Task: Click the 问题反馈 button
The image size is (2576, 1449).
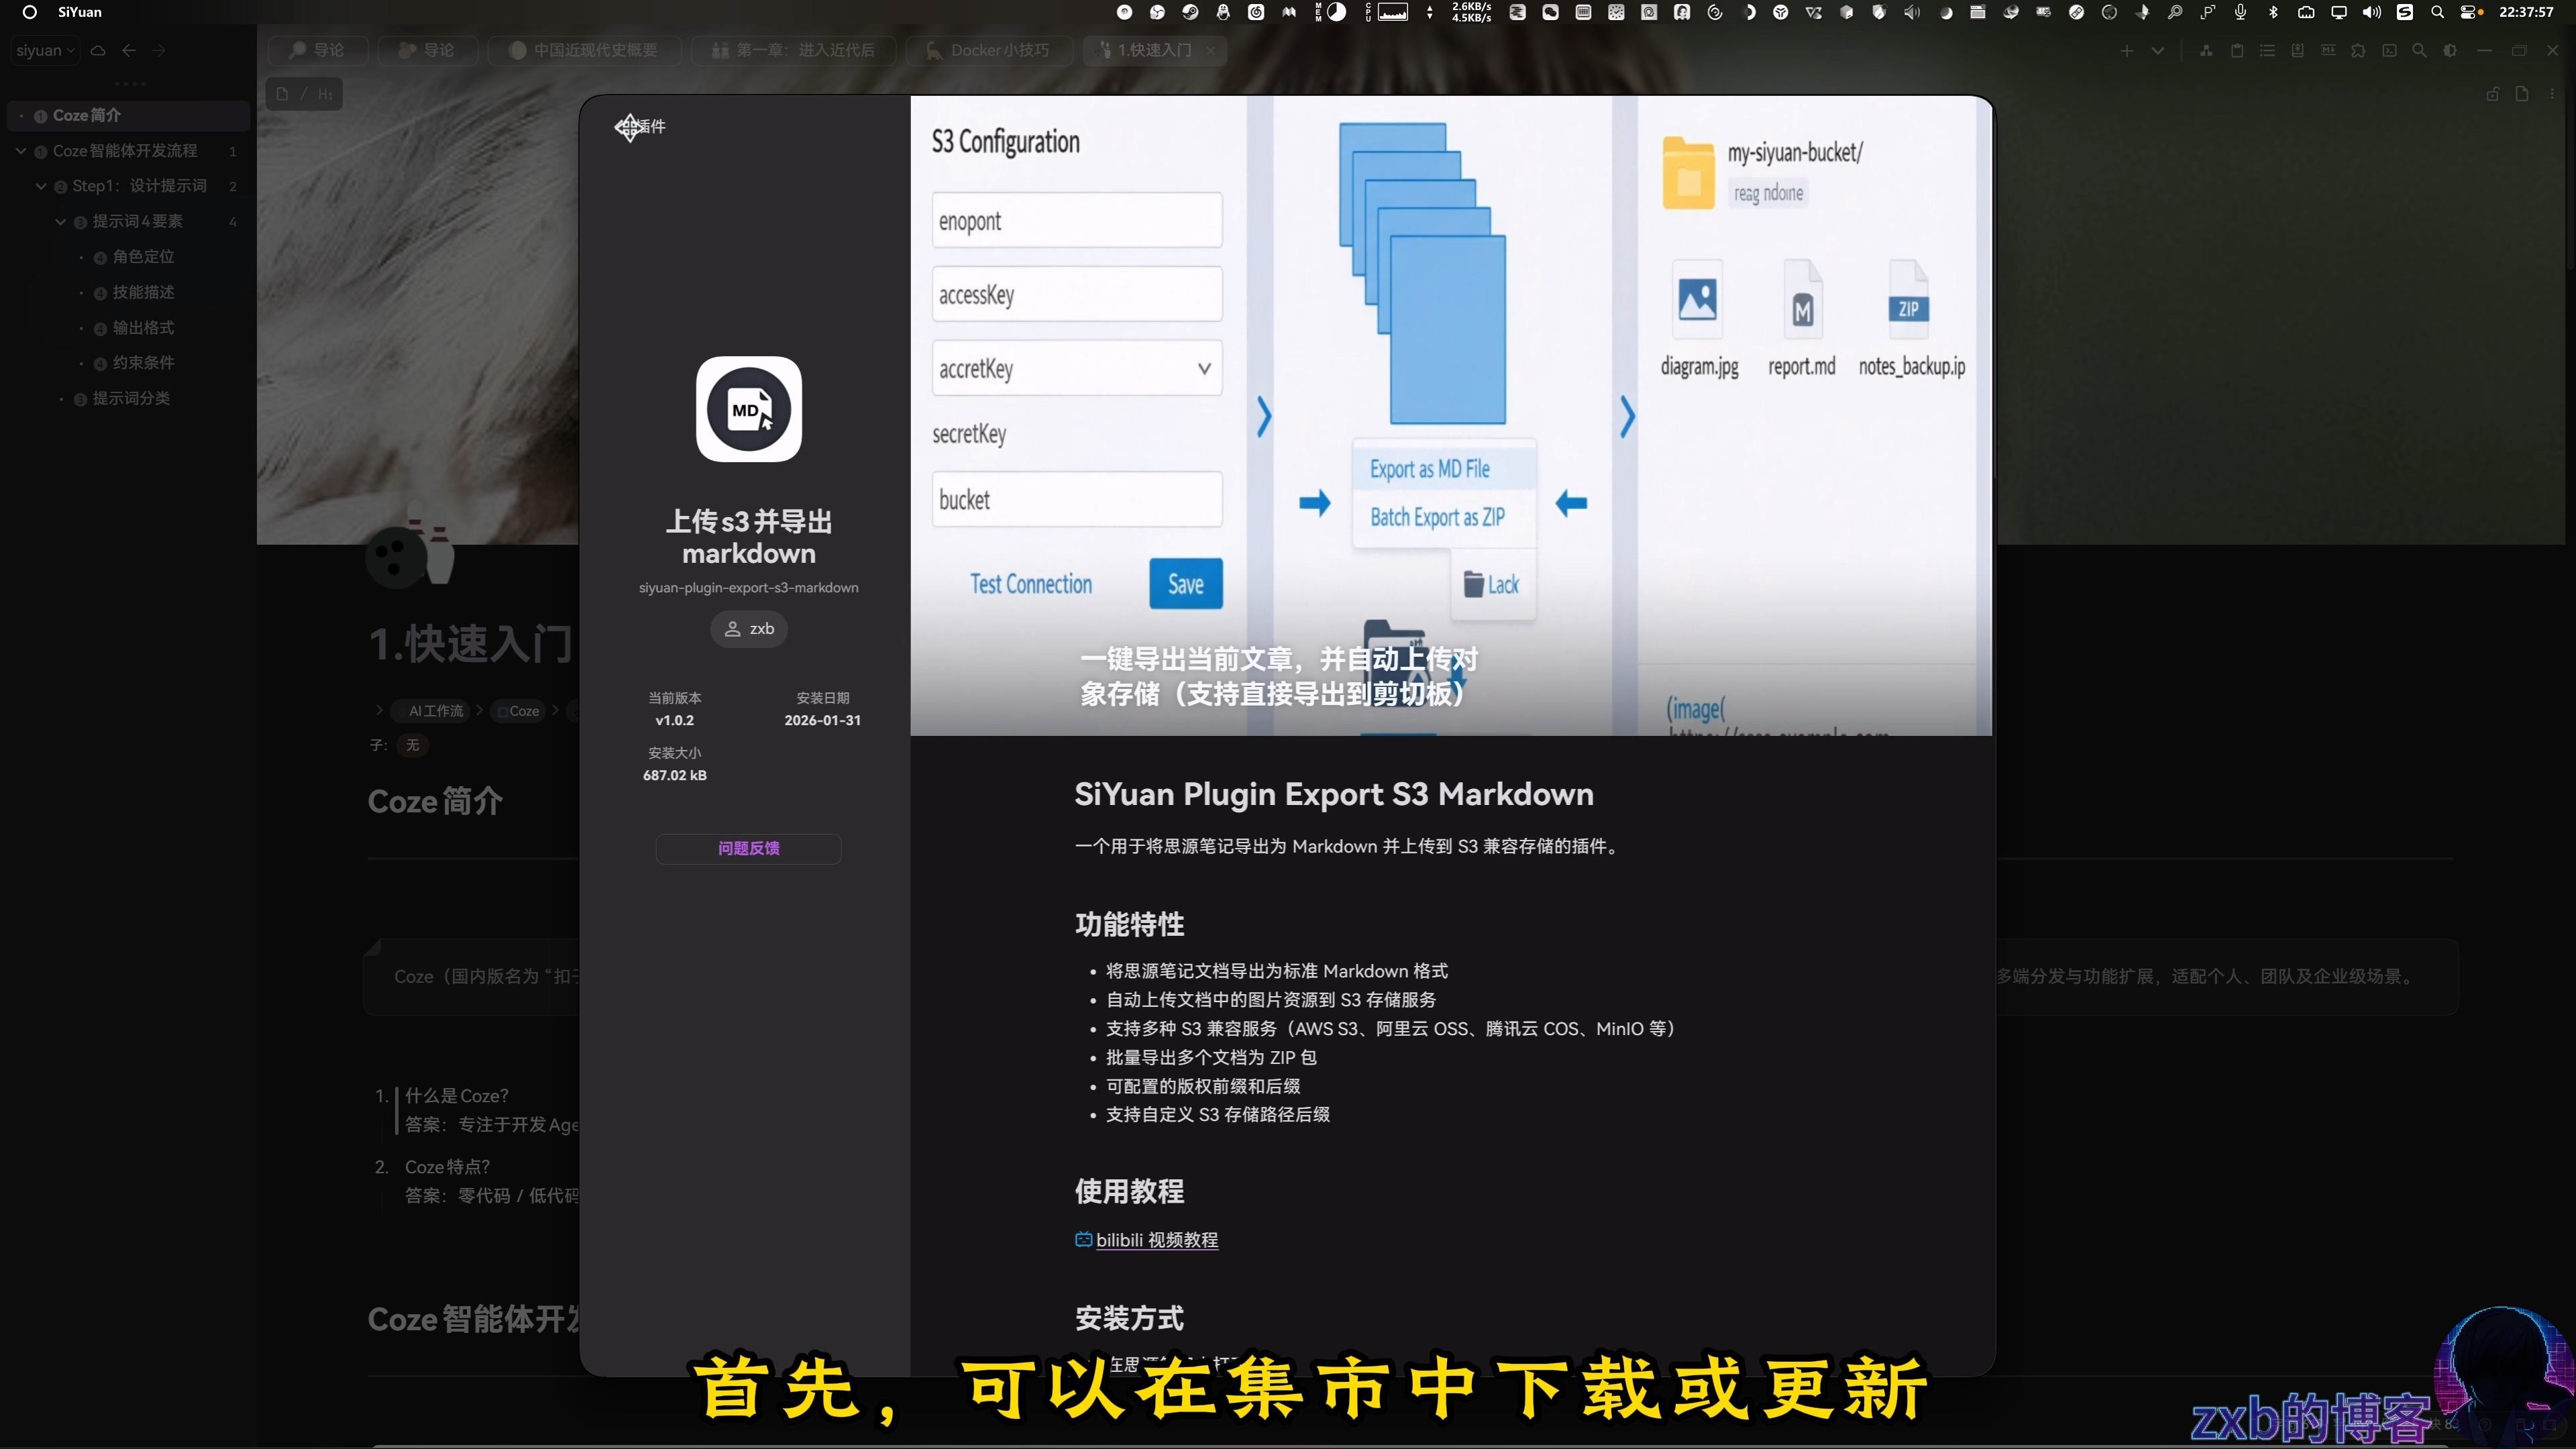Action: pyautogui.click(x=748, y=848)
